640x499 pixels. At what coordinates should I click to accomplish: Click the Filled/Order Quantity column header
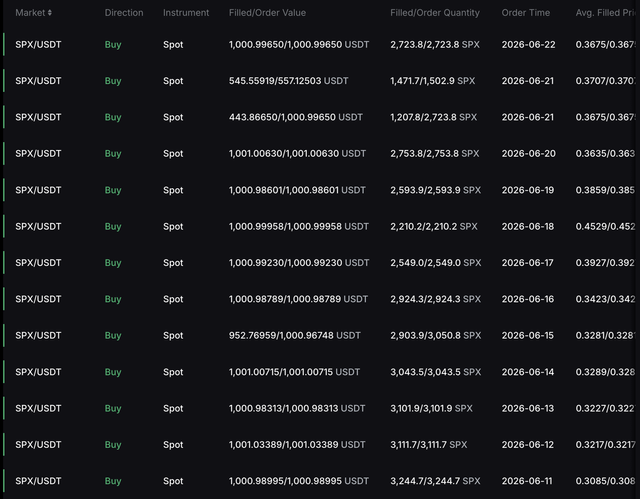[435, 13]
